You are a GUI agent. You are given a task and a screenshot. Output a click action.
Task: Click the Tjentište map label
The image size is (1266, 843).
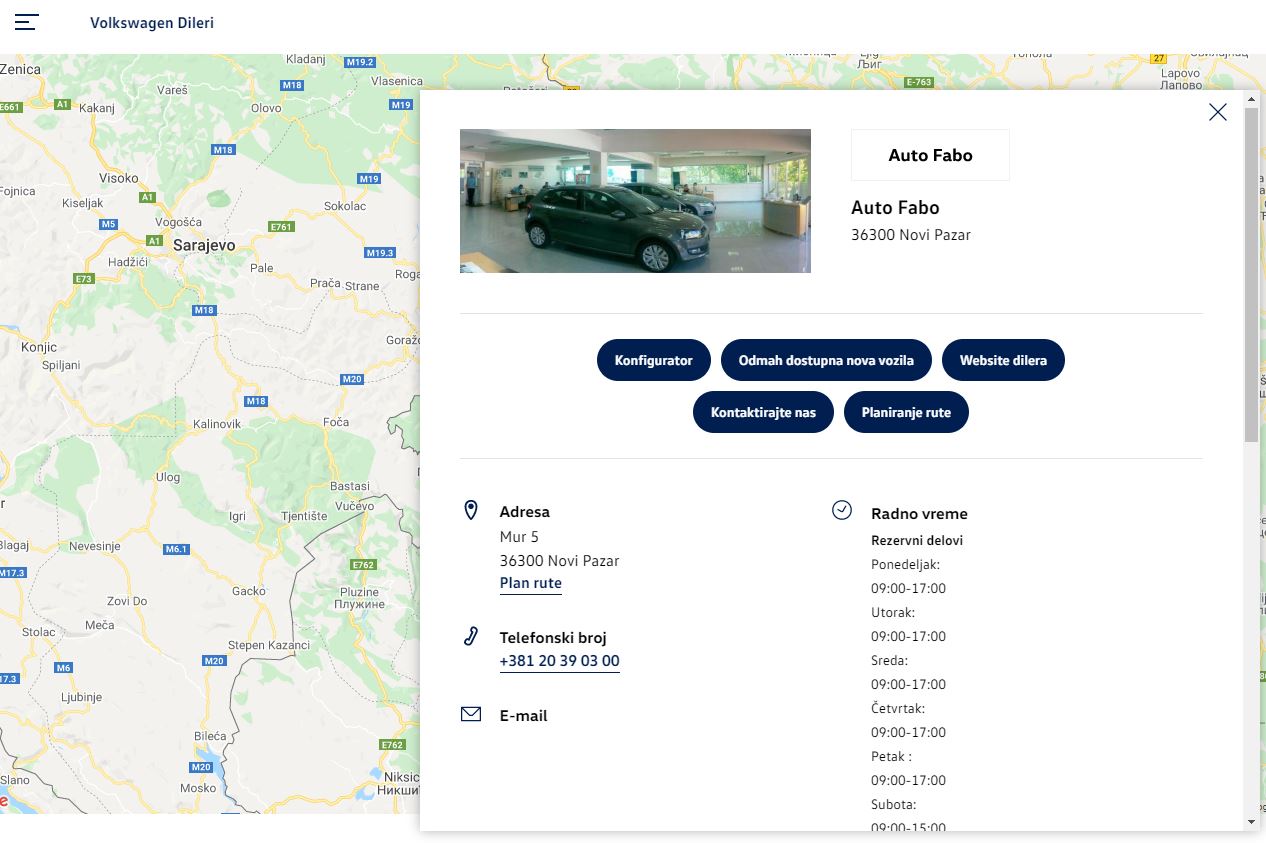(304, 516)
